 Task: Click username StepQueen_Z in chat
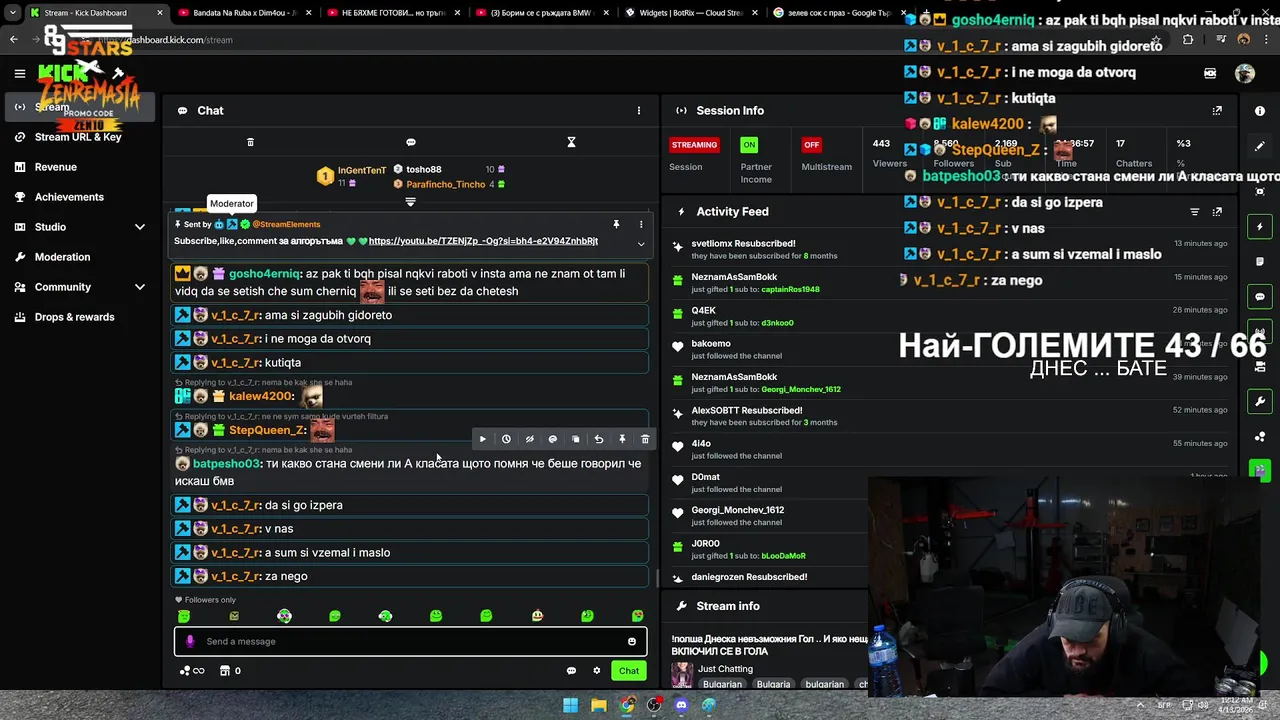pos(265,430)
